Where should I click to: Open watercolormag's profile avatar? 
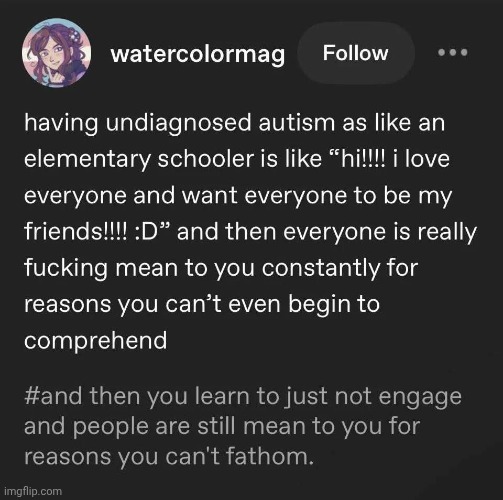(x=56, y=53)
